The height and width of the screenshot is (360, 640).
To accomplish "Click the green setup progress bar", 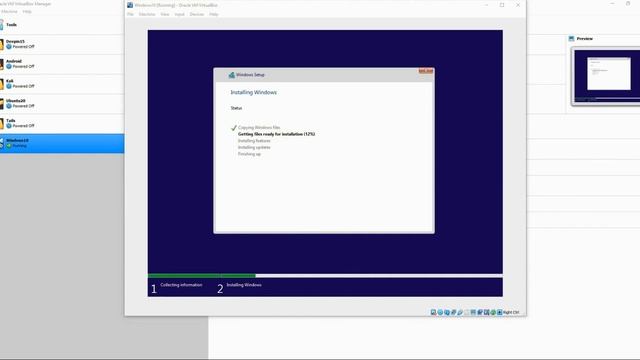I will click(x=202, y=276).
